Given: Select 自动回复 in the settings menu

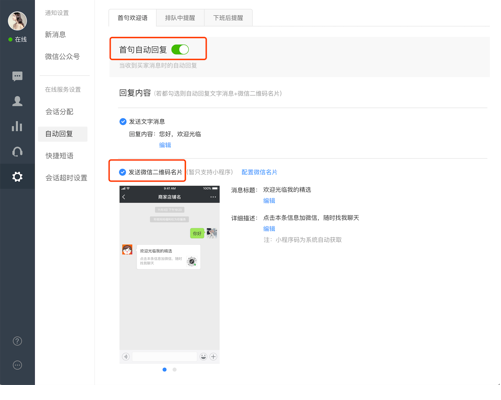Looking at the screenshot, I should (62, 134).
